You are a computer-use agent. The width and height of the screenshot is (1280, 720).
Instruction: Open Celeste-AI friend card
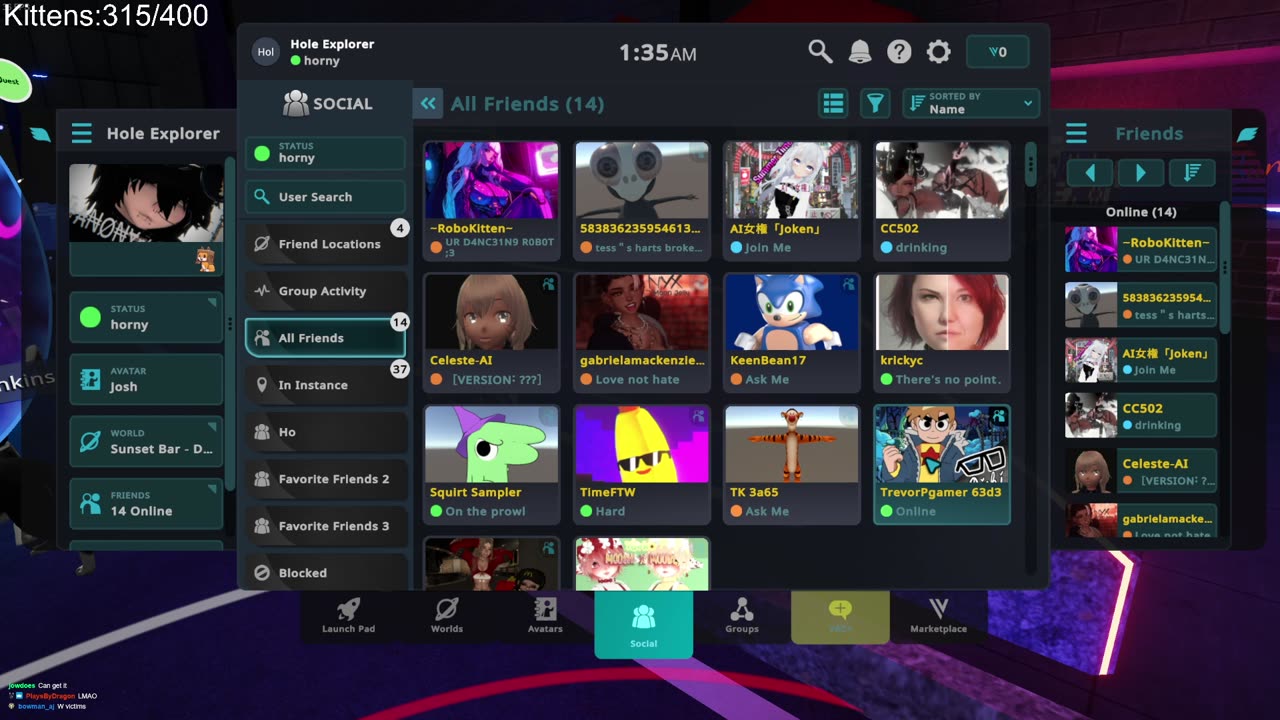491,332
